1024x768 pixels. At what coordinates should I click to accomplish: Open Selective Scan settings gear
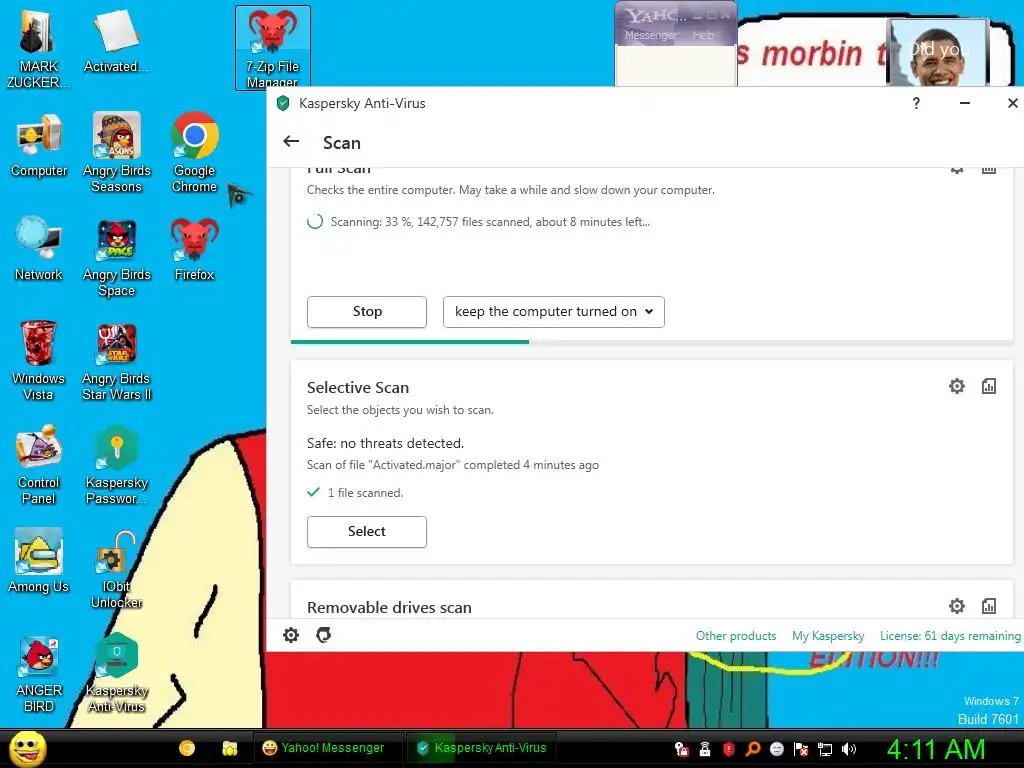tap(957, 386)
